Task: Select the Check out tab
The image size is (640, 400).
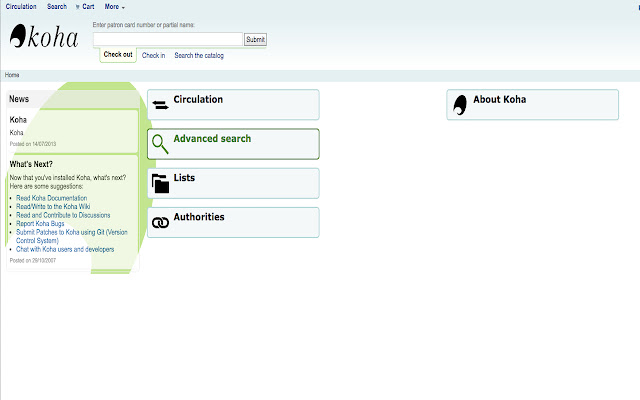Action: [x=117, y=55]
